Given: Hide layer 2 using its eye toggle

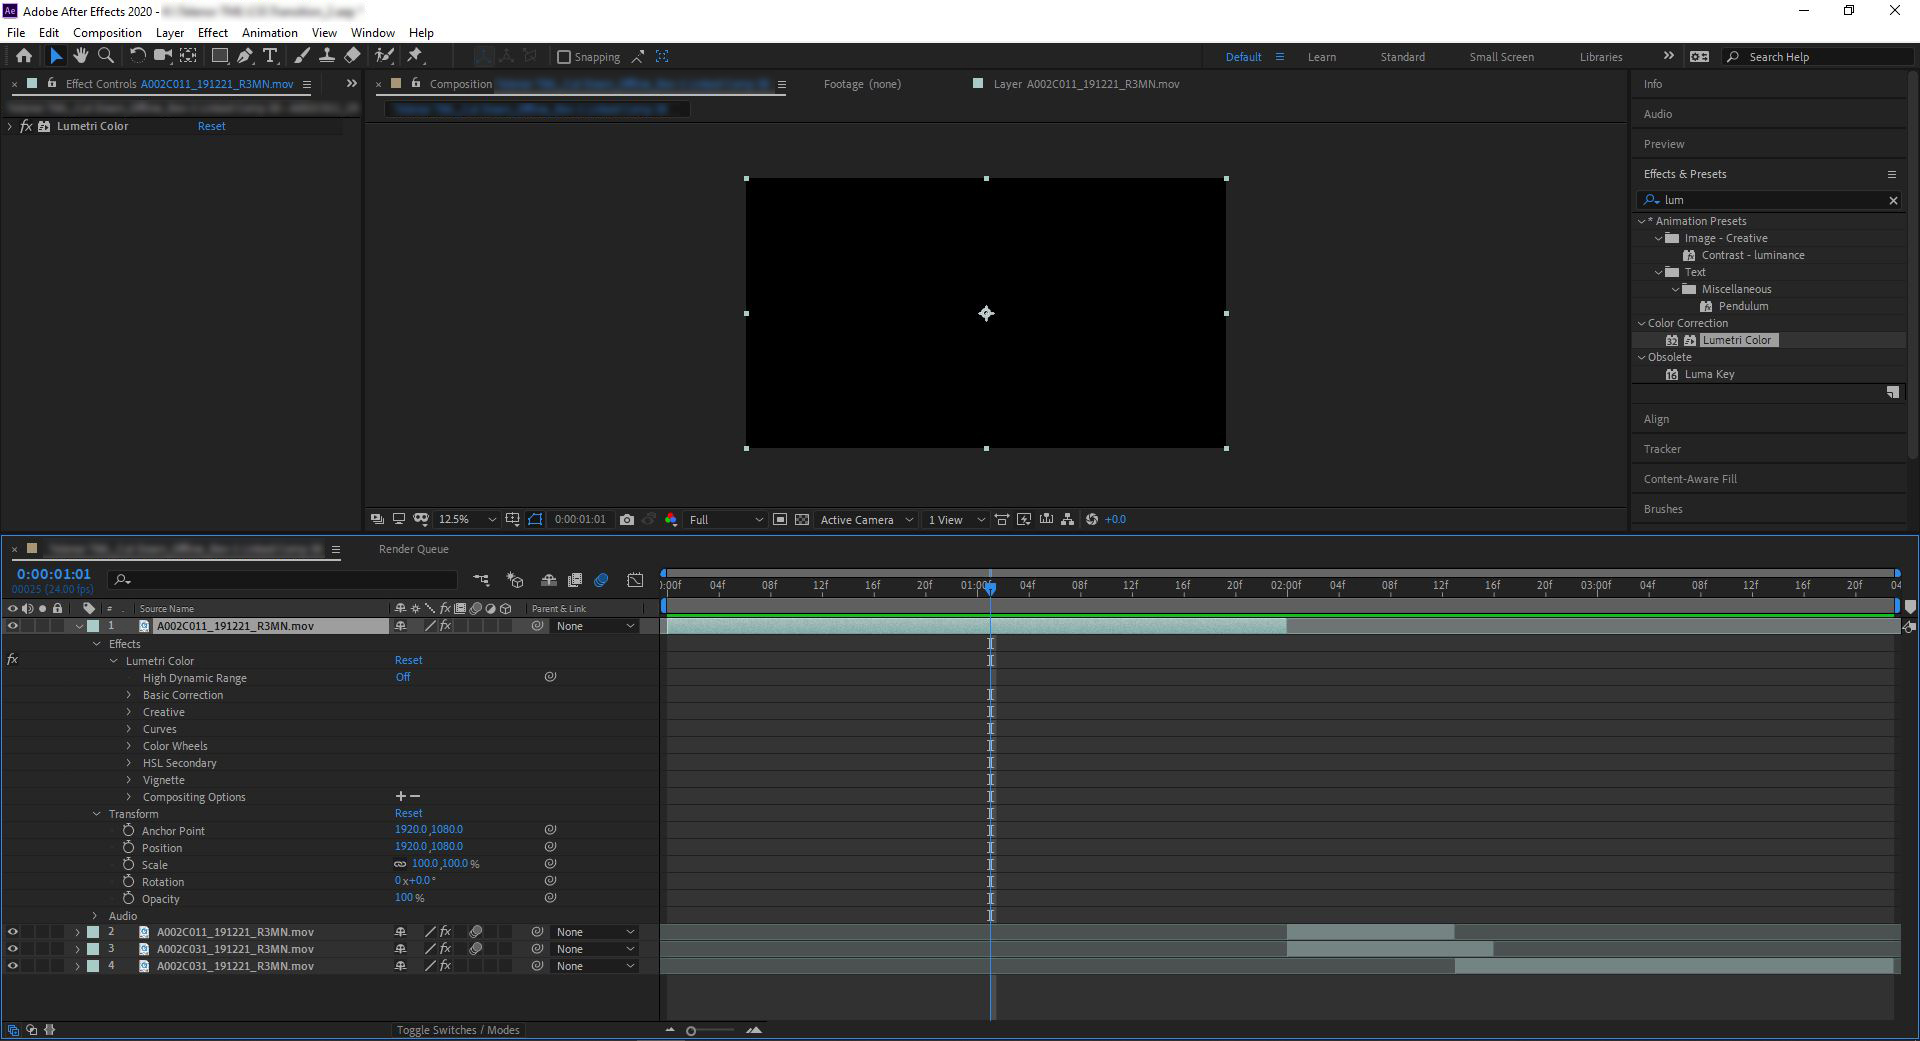Looking at the screenshot, I should [13, 931].
